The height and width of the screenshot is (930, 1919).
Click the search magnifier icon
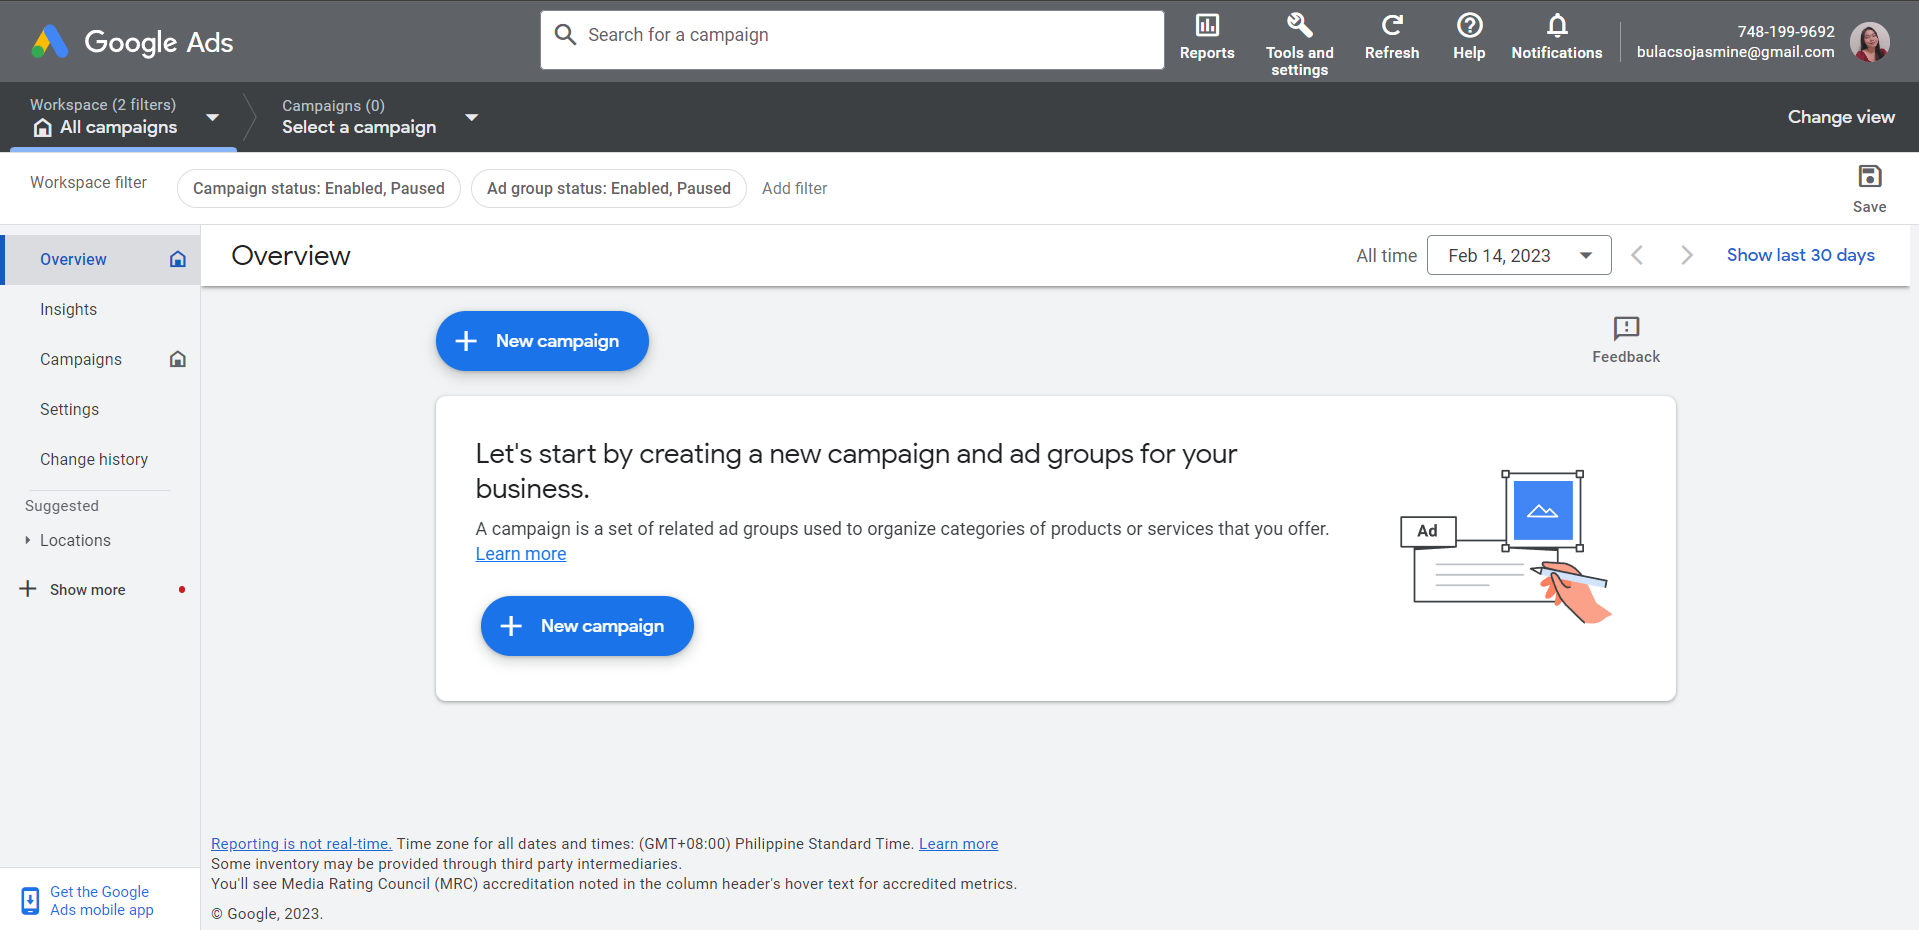coord(565,35)
